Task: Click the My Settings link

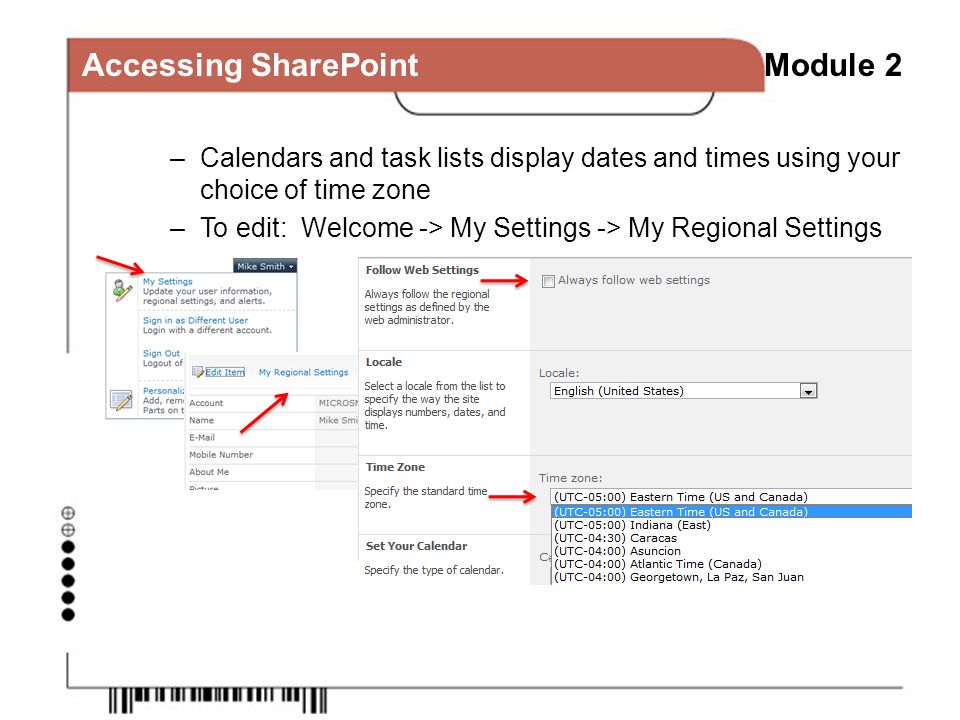Action: pyautogui.click(x=168, y=281)
